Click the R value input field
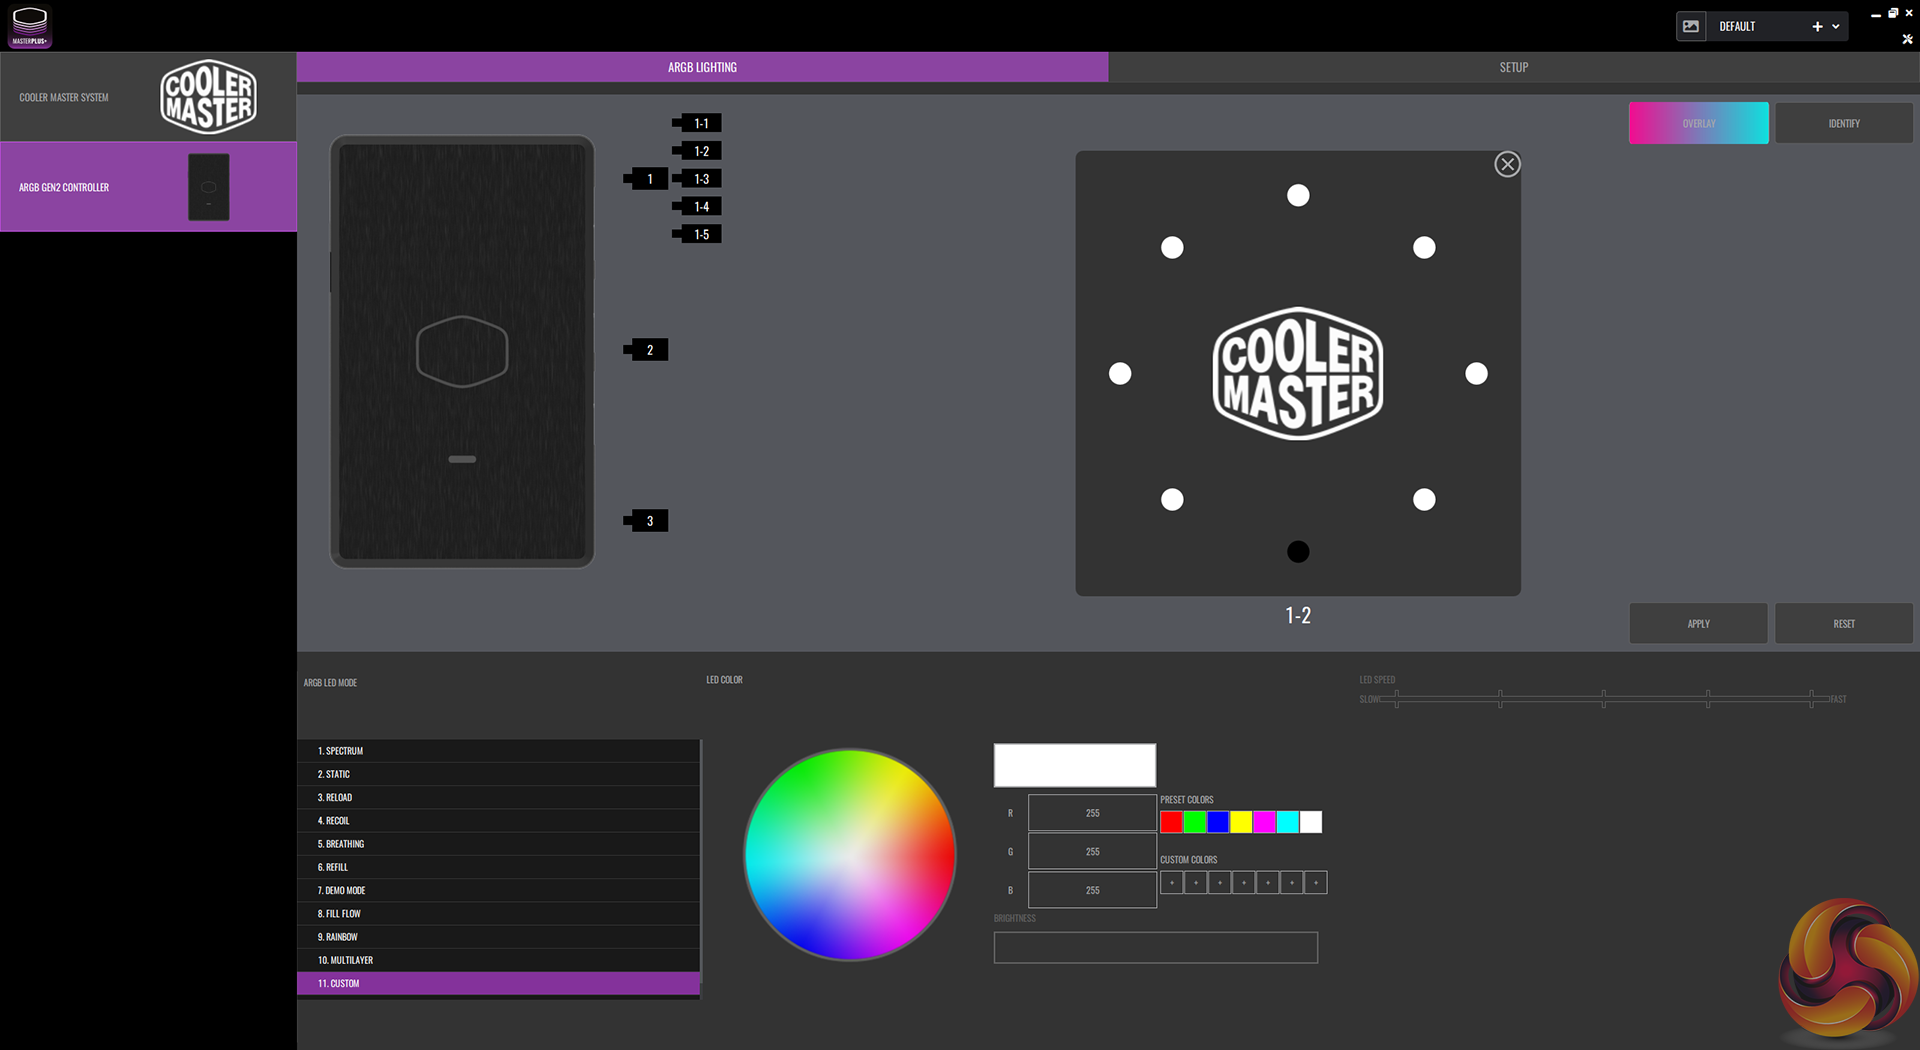Viewport: 1920px width, 1050px height. click(x=1092, y=813)
